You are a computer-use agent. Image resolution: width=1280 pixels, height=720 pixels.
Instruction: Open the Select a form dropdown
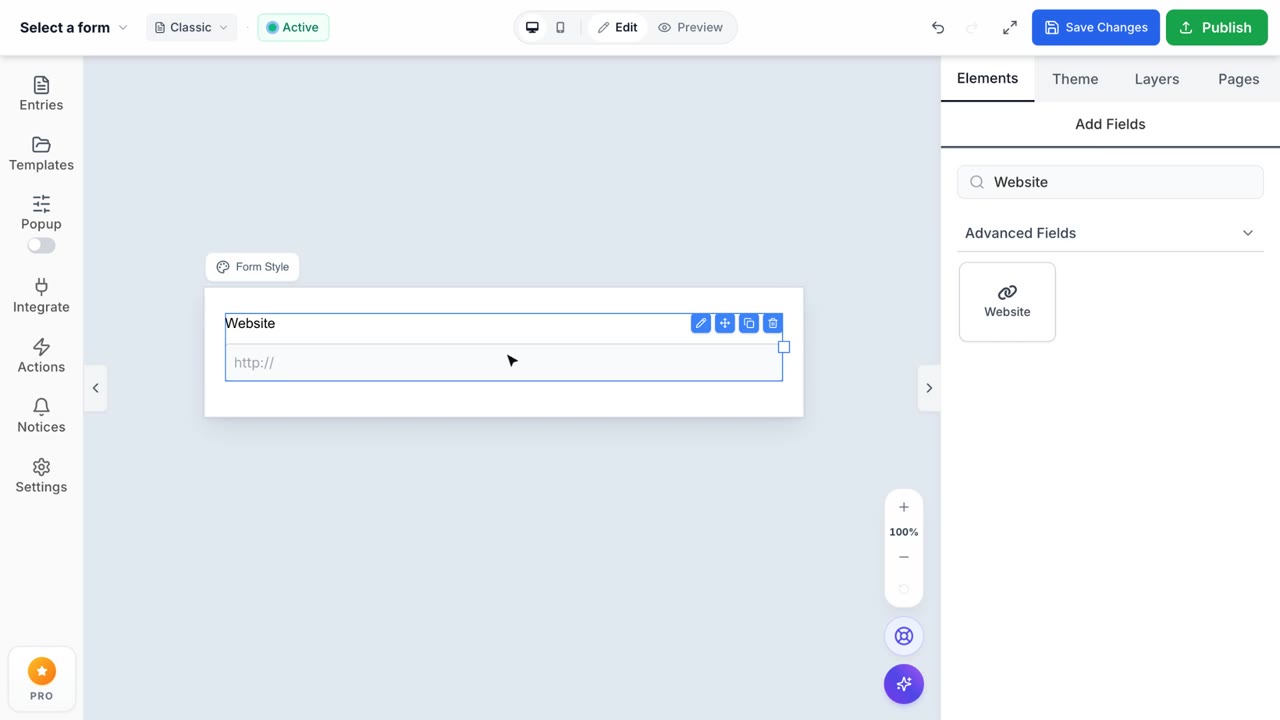[74, 28]
